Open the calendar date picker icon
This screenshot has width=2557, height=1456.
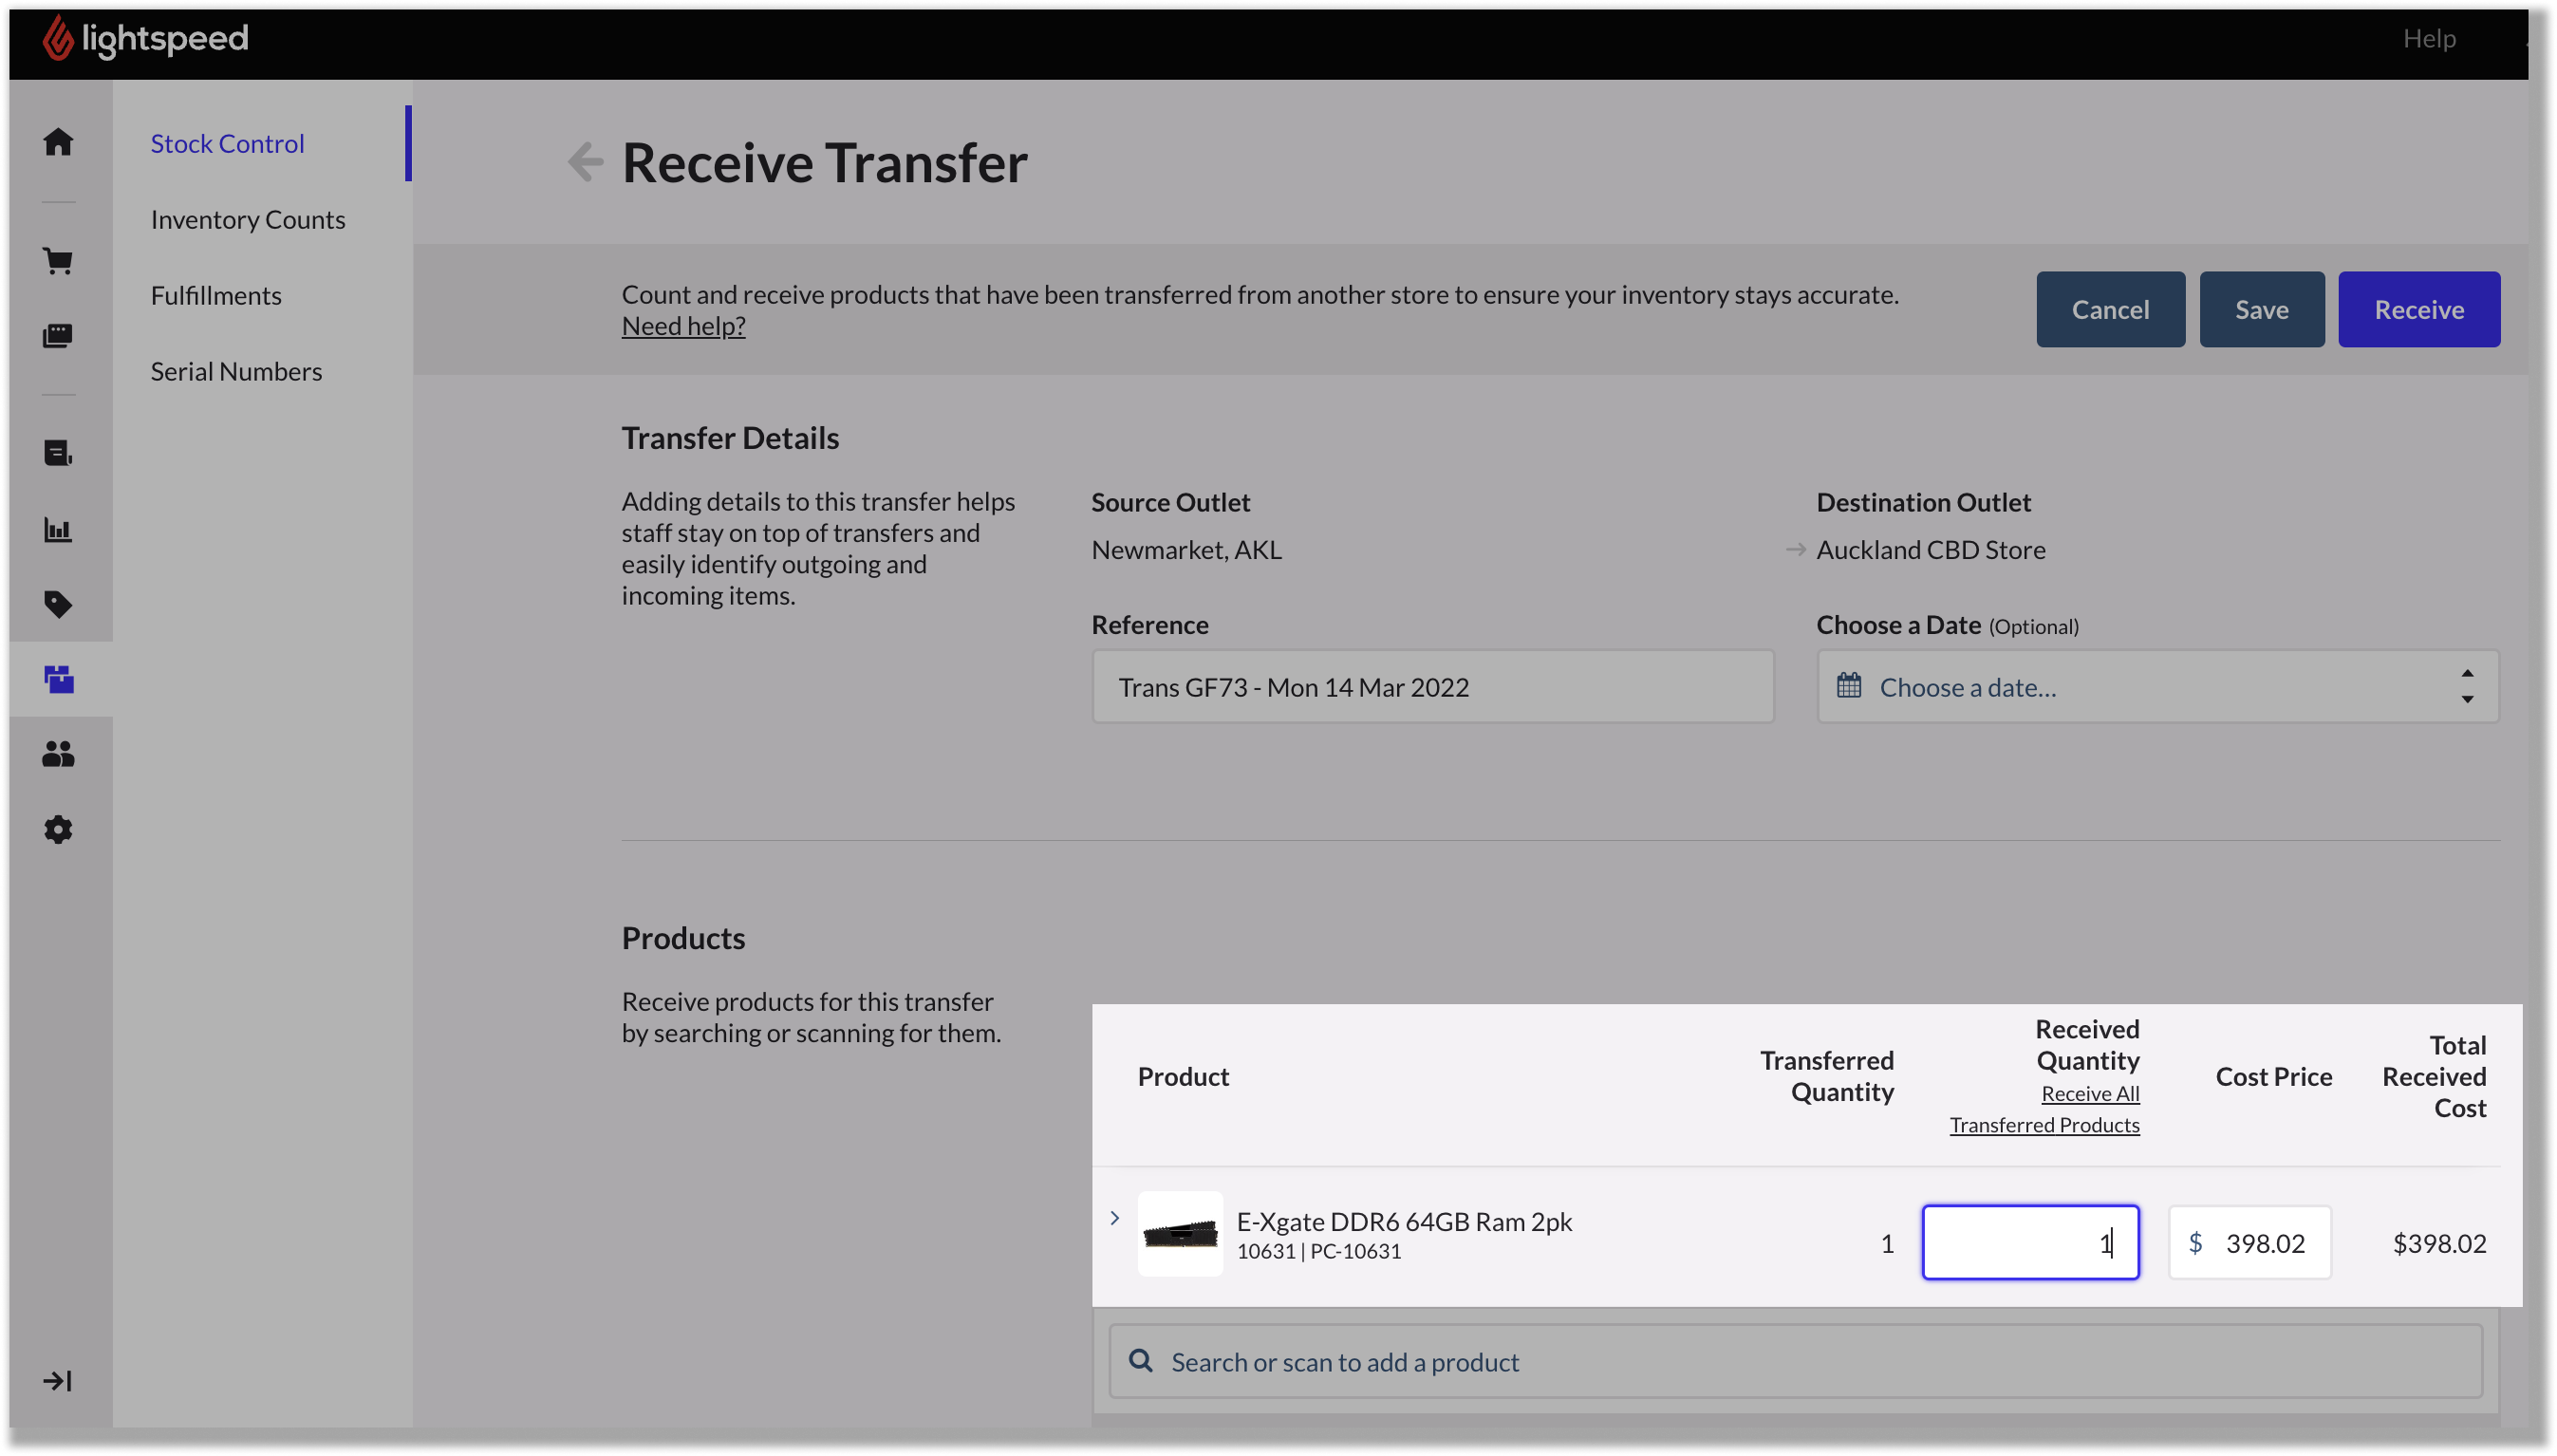coord(1850,685)
